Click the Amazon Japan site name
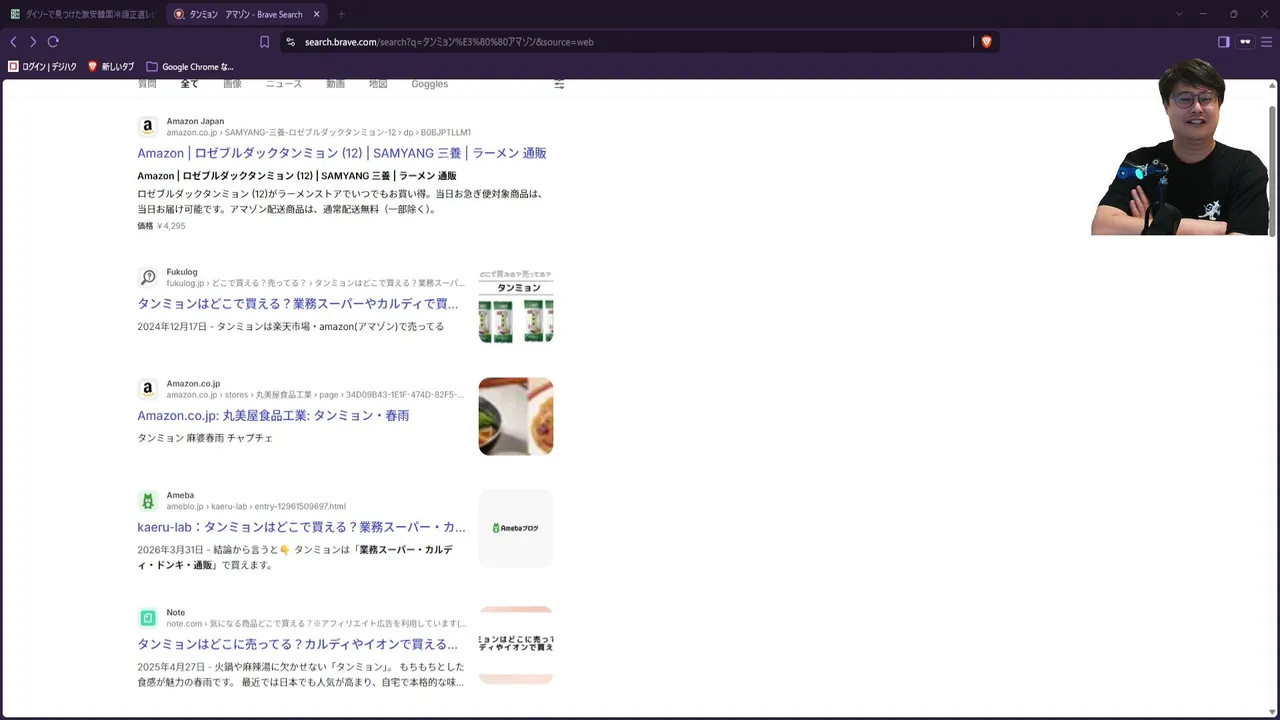This screenshot has height=720, width=1280. [195, 121]
